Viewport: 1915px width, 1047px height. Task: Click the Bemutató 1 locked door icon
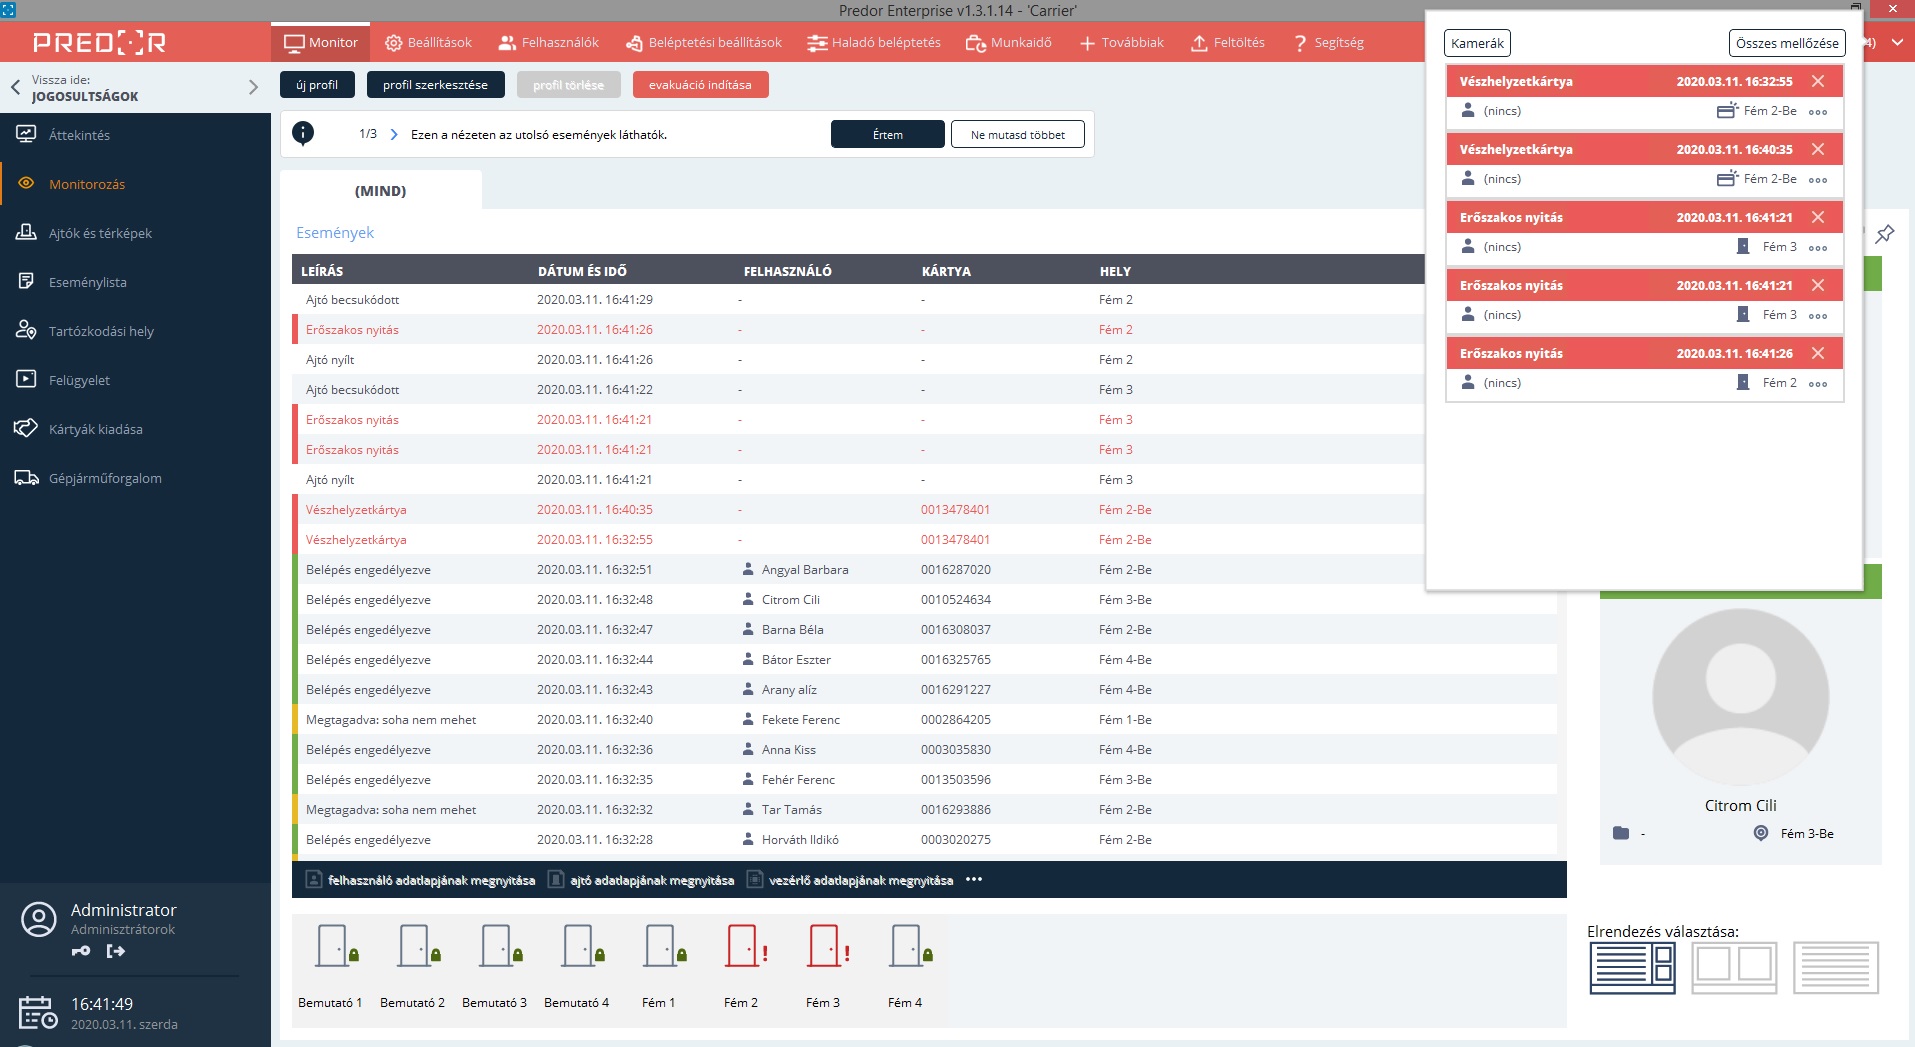click(x=335, y=946)
